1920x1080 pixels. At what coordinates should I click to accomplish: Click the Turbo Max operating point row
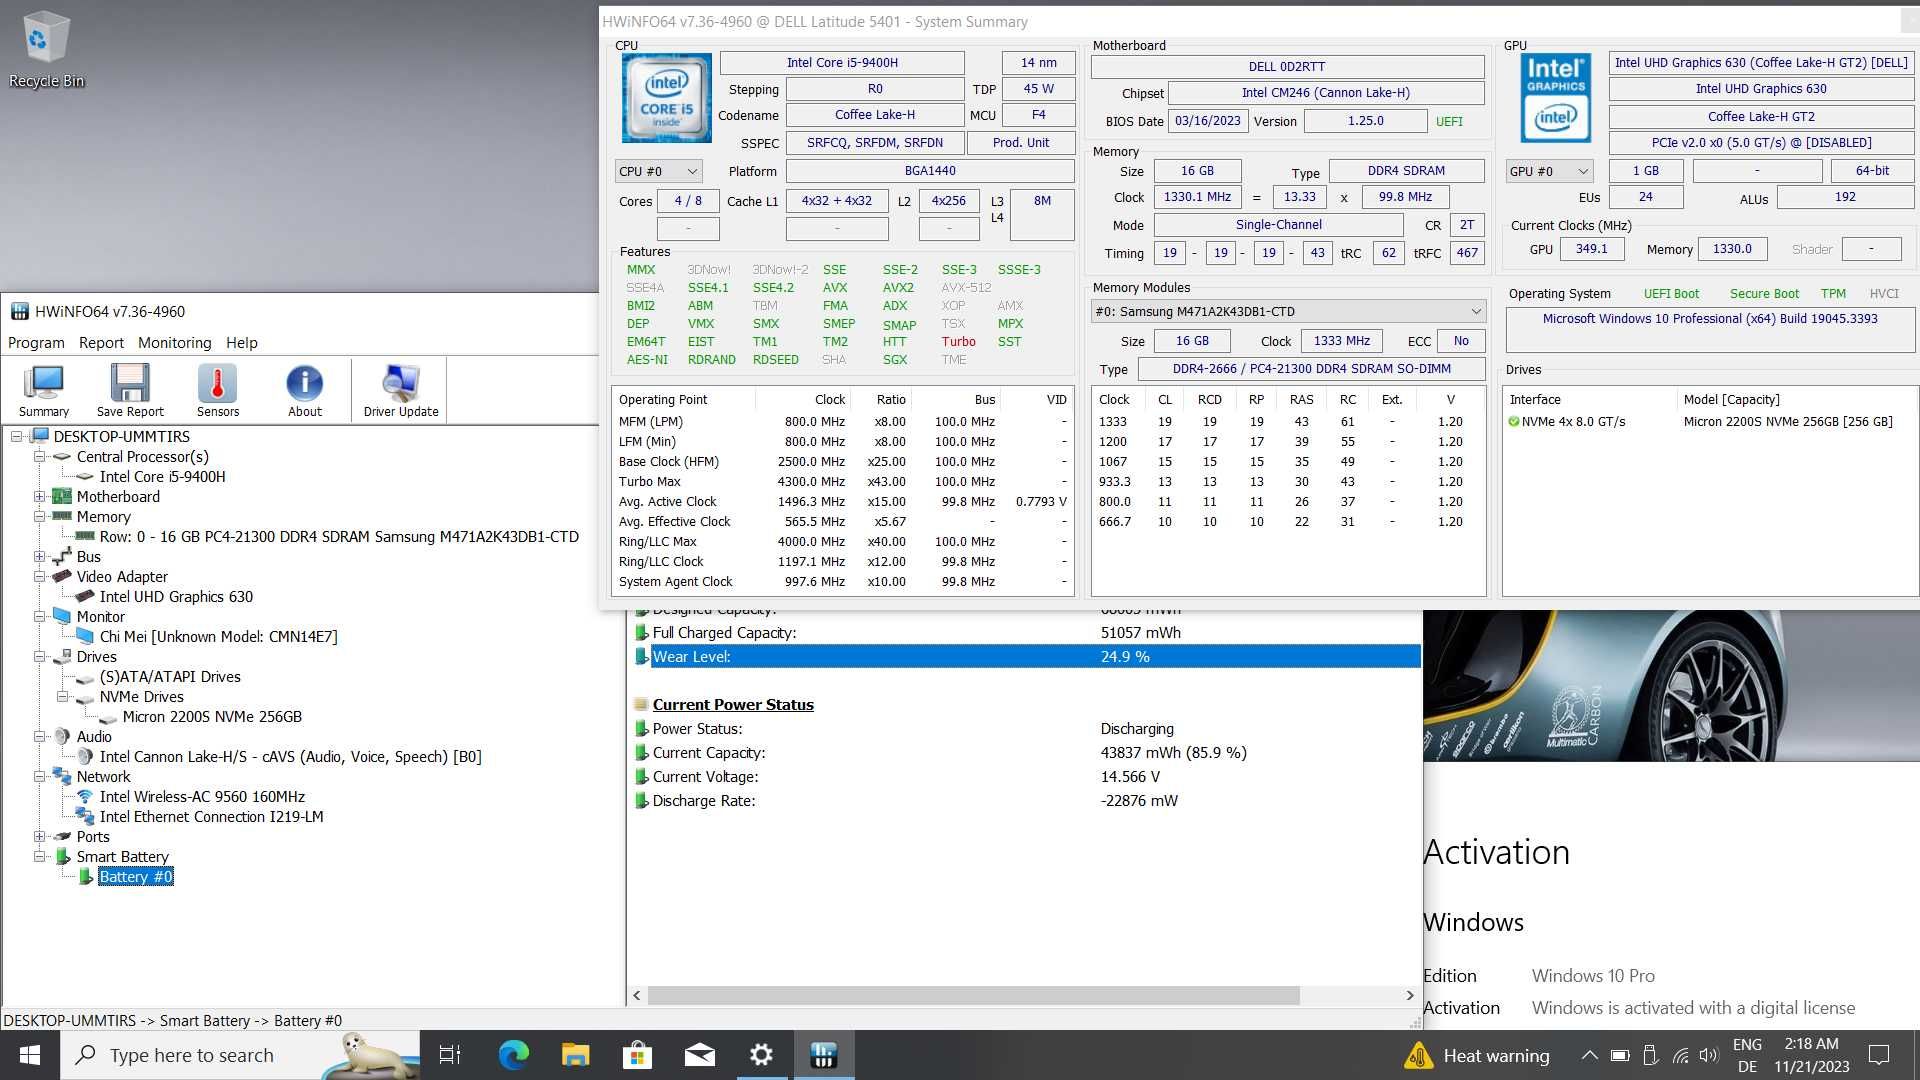[x=842, y=482]
